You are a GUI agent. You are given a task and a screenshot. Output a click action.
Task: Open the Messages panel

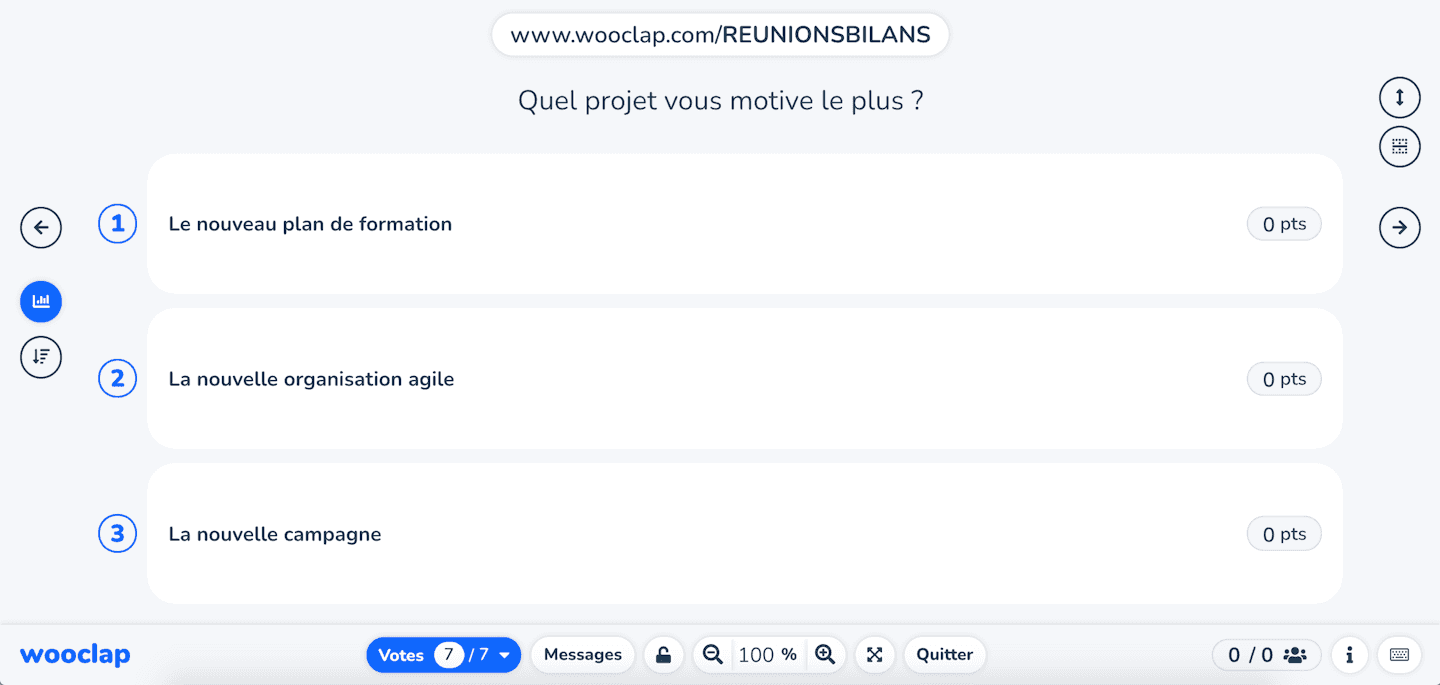point(583,655)
